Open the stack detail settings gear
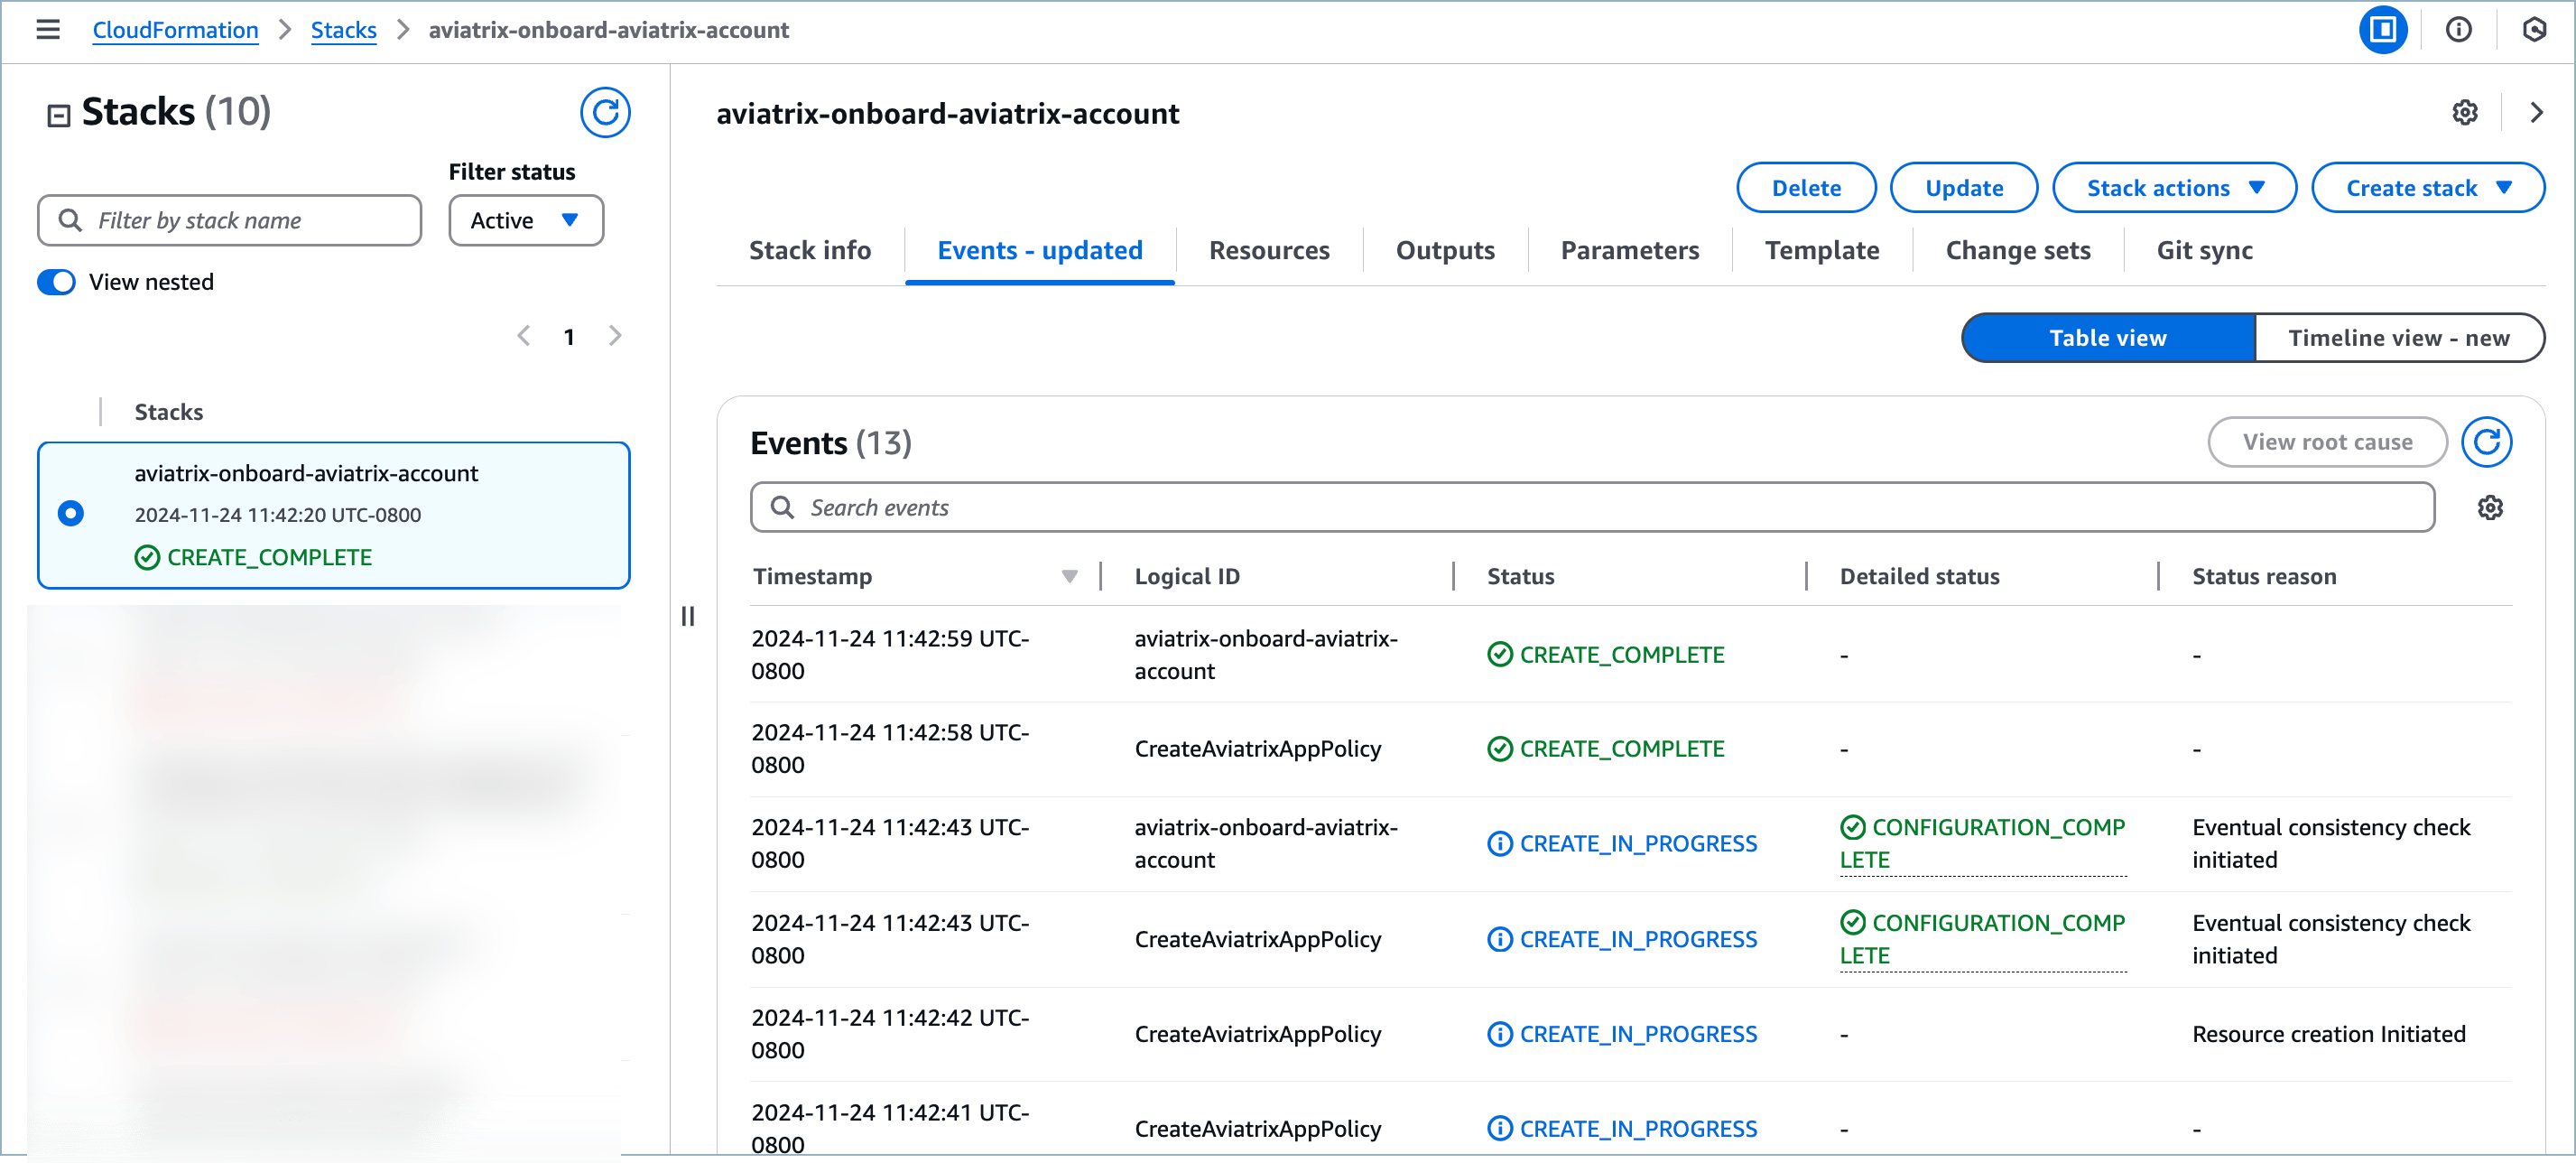The height and width of the screenshot is (1163, 2576). click(x=2465, y=113)
